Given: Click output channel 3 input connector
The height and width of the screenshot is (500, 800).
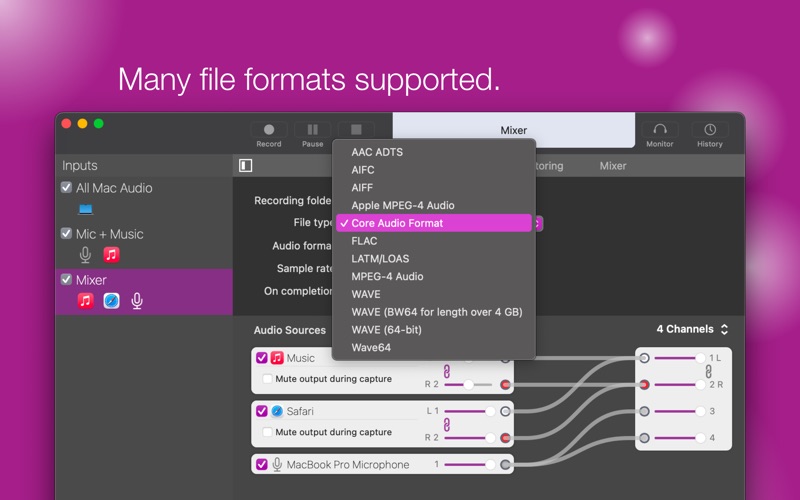Looking at the screenshot, I should 644,411.
